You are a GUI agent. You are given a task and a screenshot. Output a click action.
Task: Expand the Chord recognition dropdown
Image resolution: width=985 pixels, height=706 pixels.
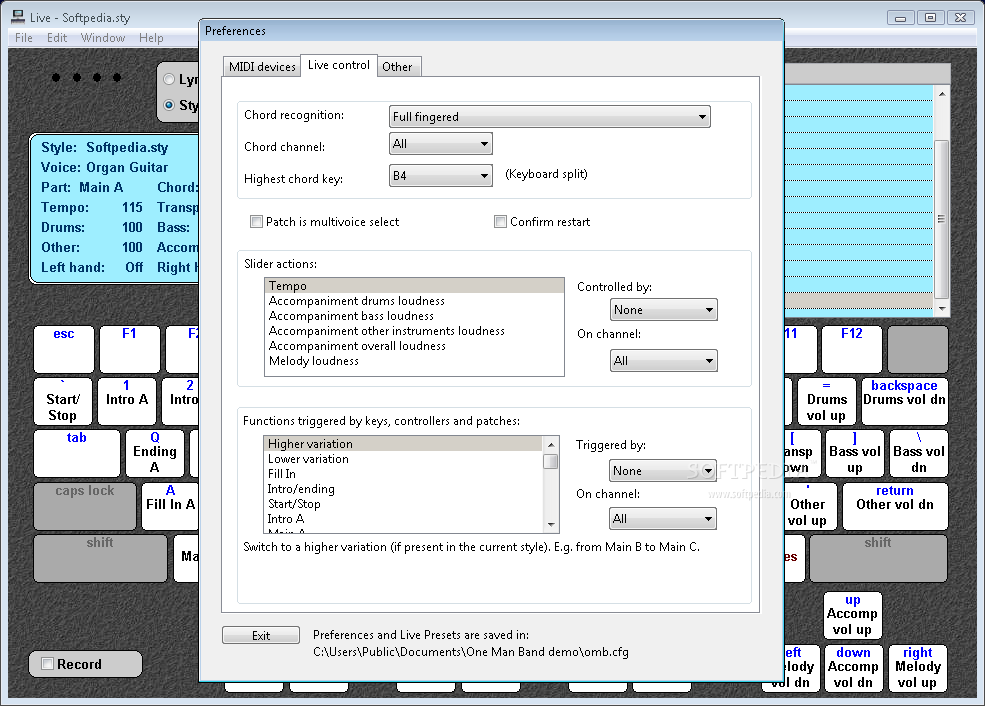click(x=550, y=117)
